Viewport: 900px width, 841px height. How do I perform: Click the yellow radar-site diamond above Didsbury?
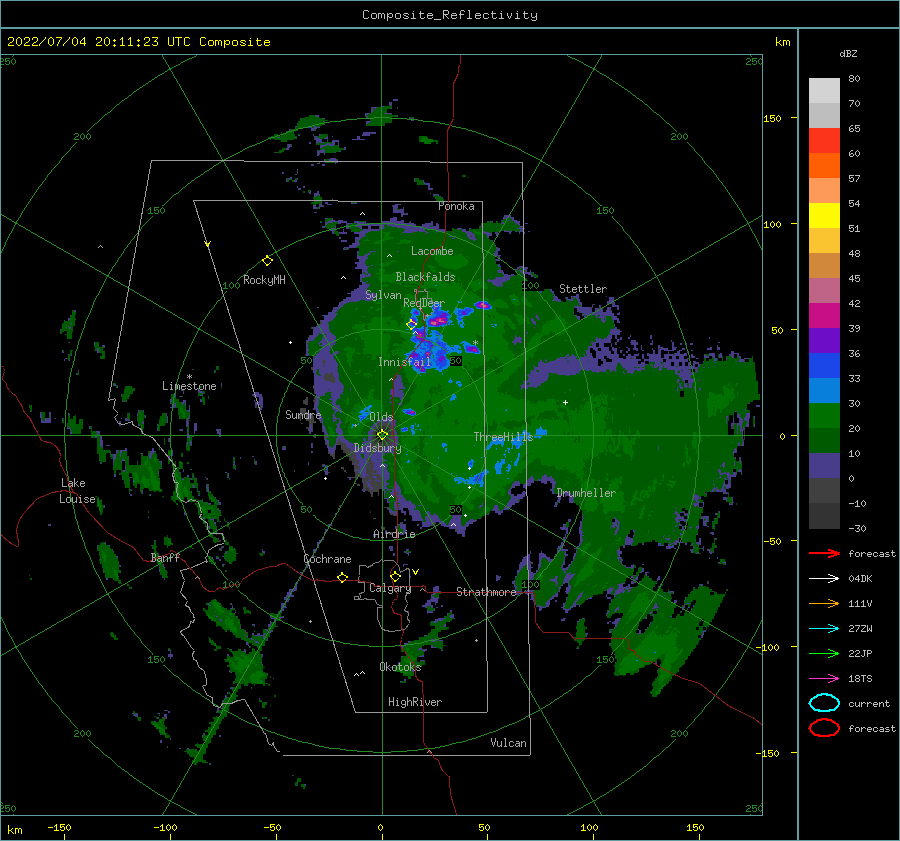point(382,435)
